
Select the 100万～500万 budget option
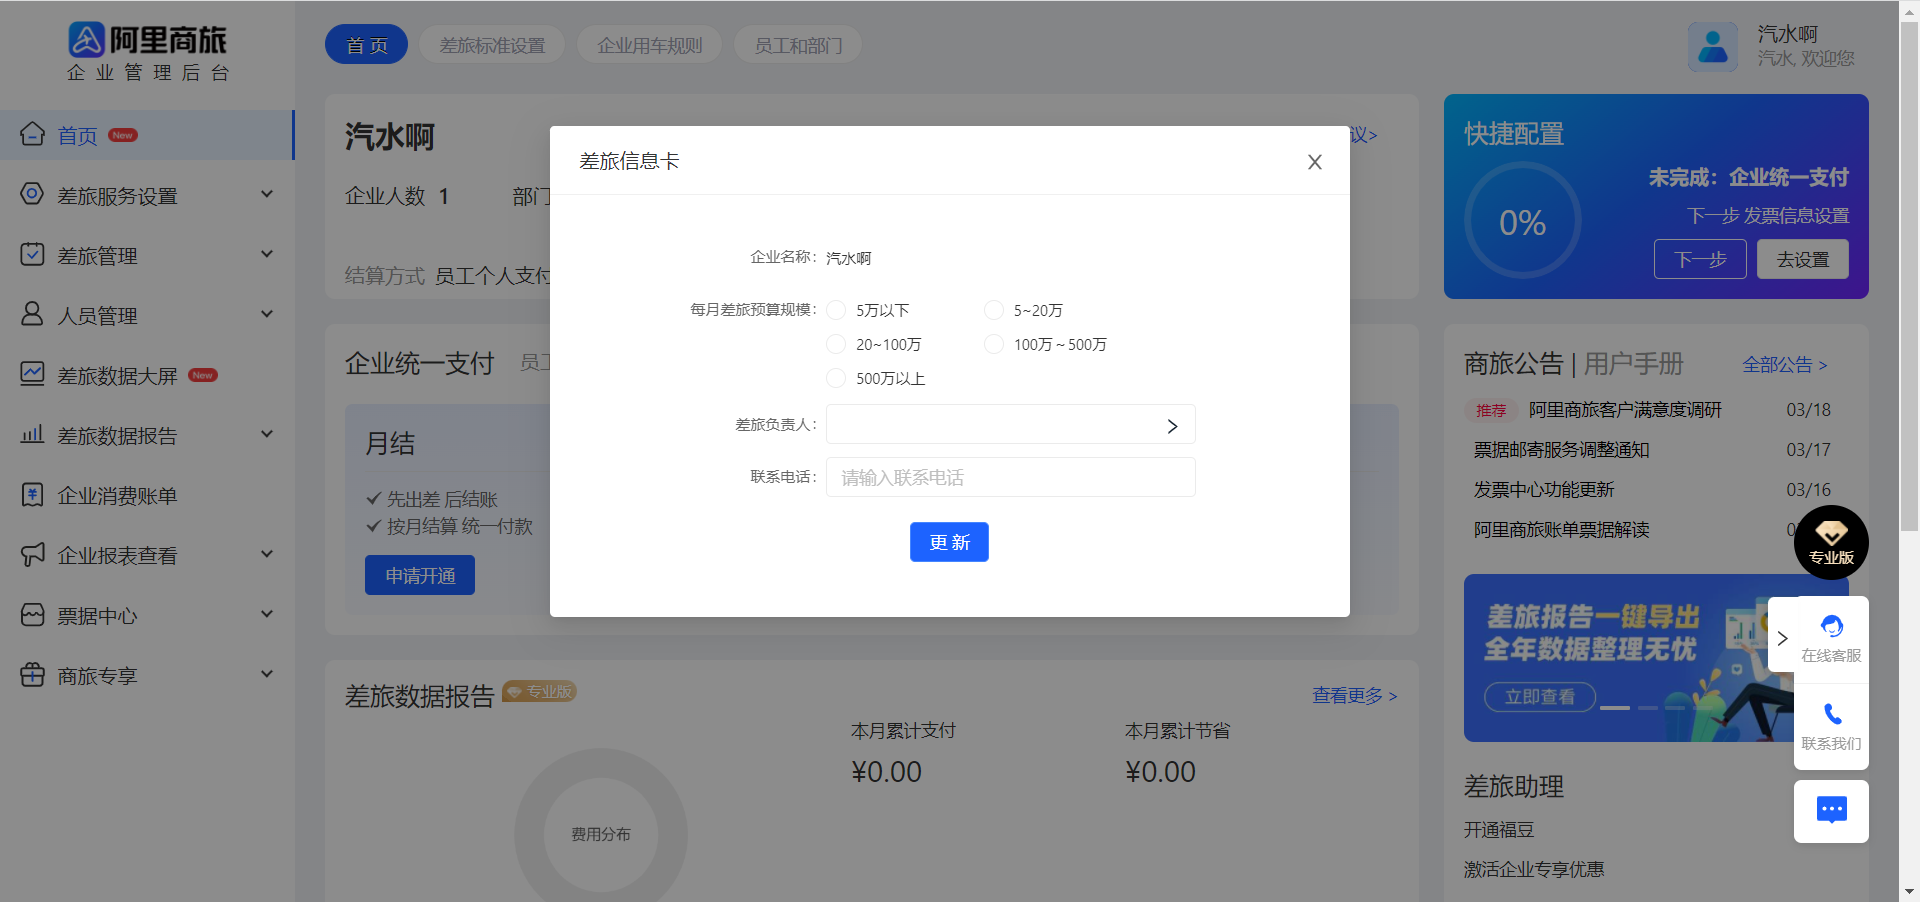(994, 344)
